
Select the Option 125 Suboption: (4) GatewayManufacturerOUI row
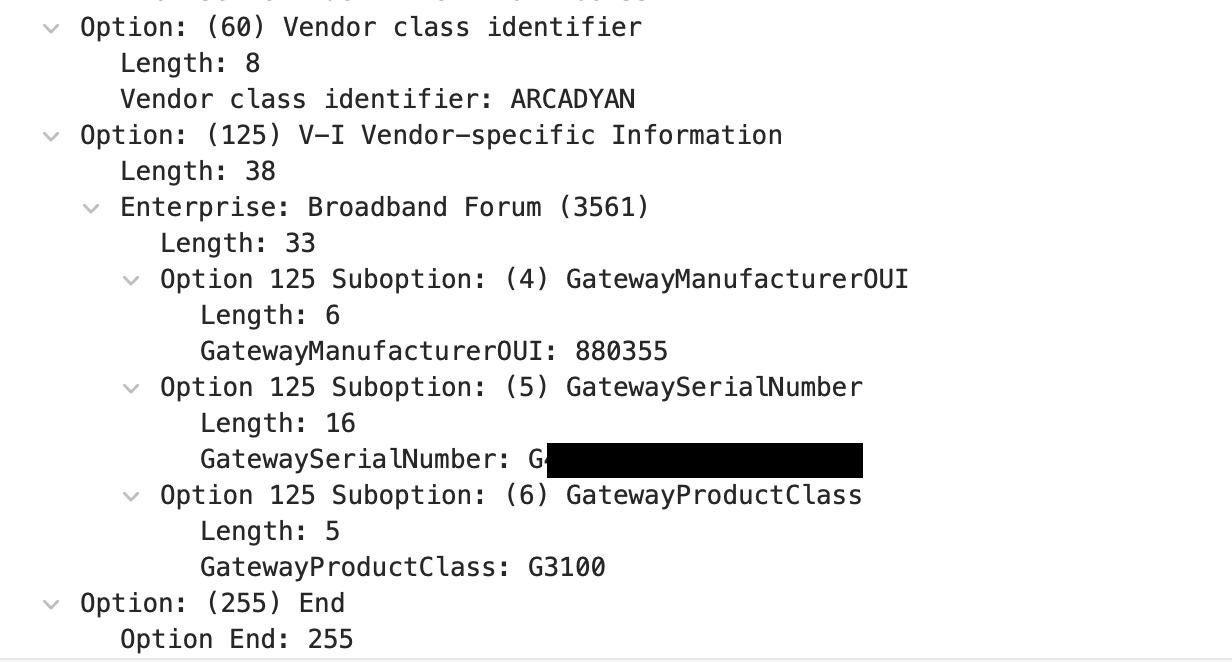click(533, 279)
